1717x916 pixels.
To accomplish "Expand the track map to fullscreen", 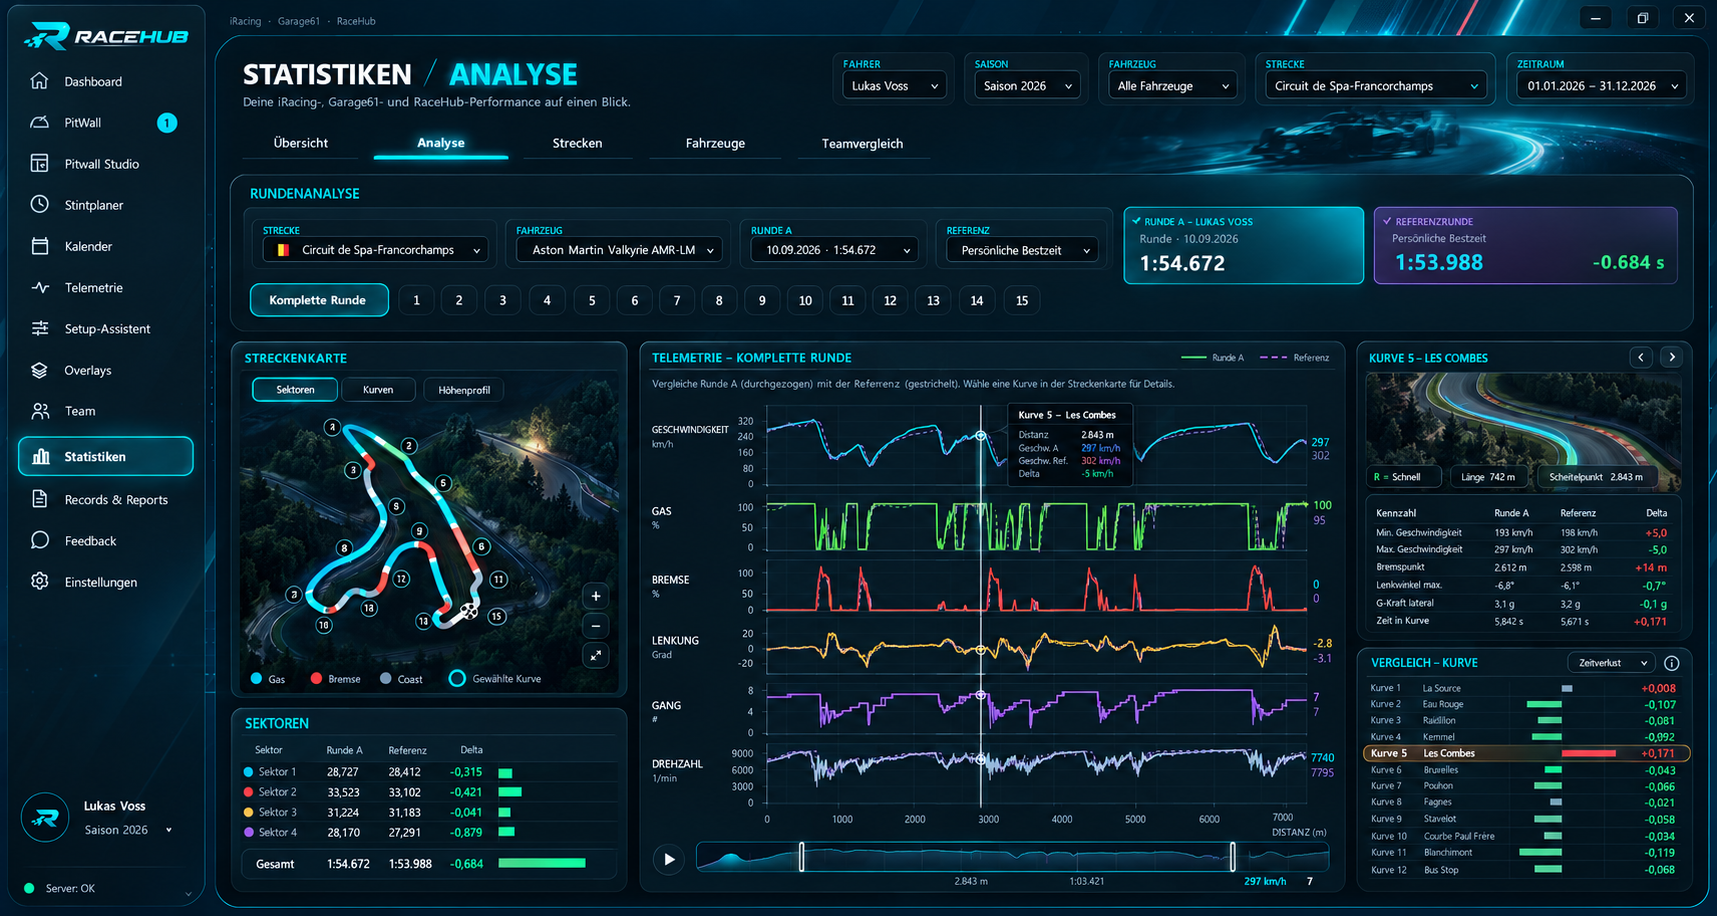I will pos(596,655).
